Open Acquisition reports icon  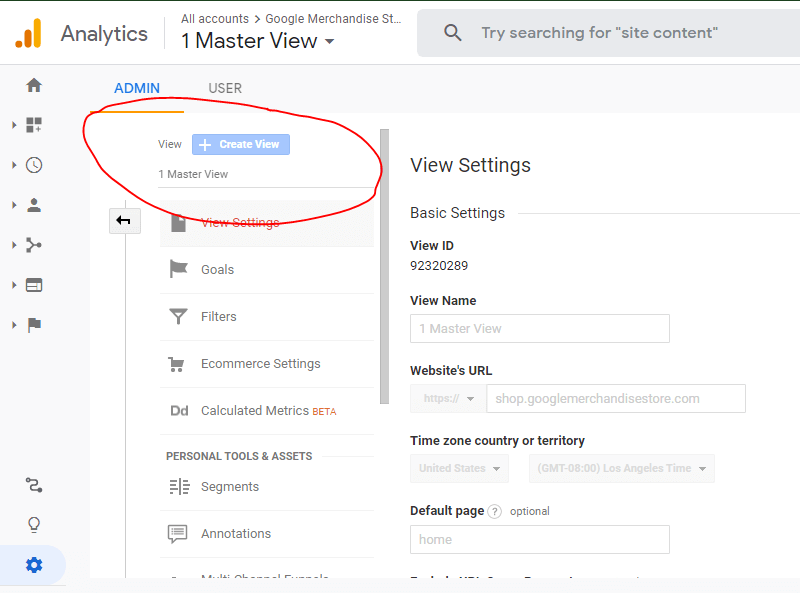(x=34, y=245)
